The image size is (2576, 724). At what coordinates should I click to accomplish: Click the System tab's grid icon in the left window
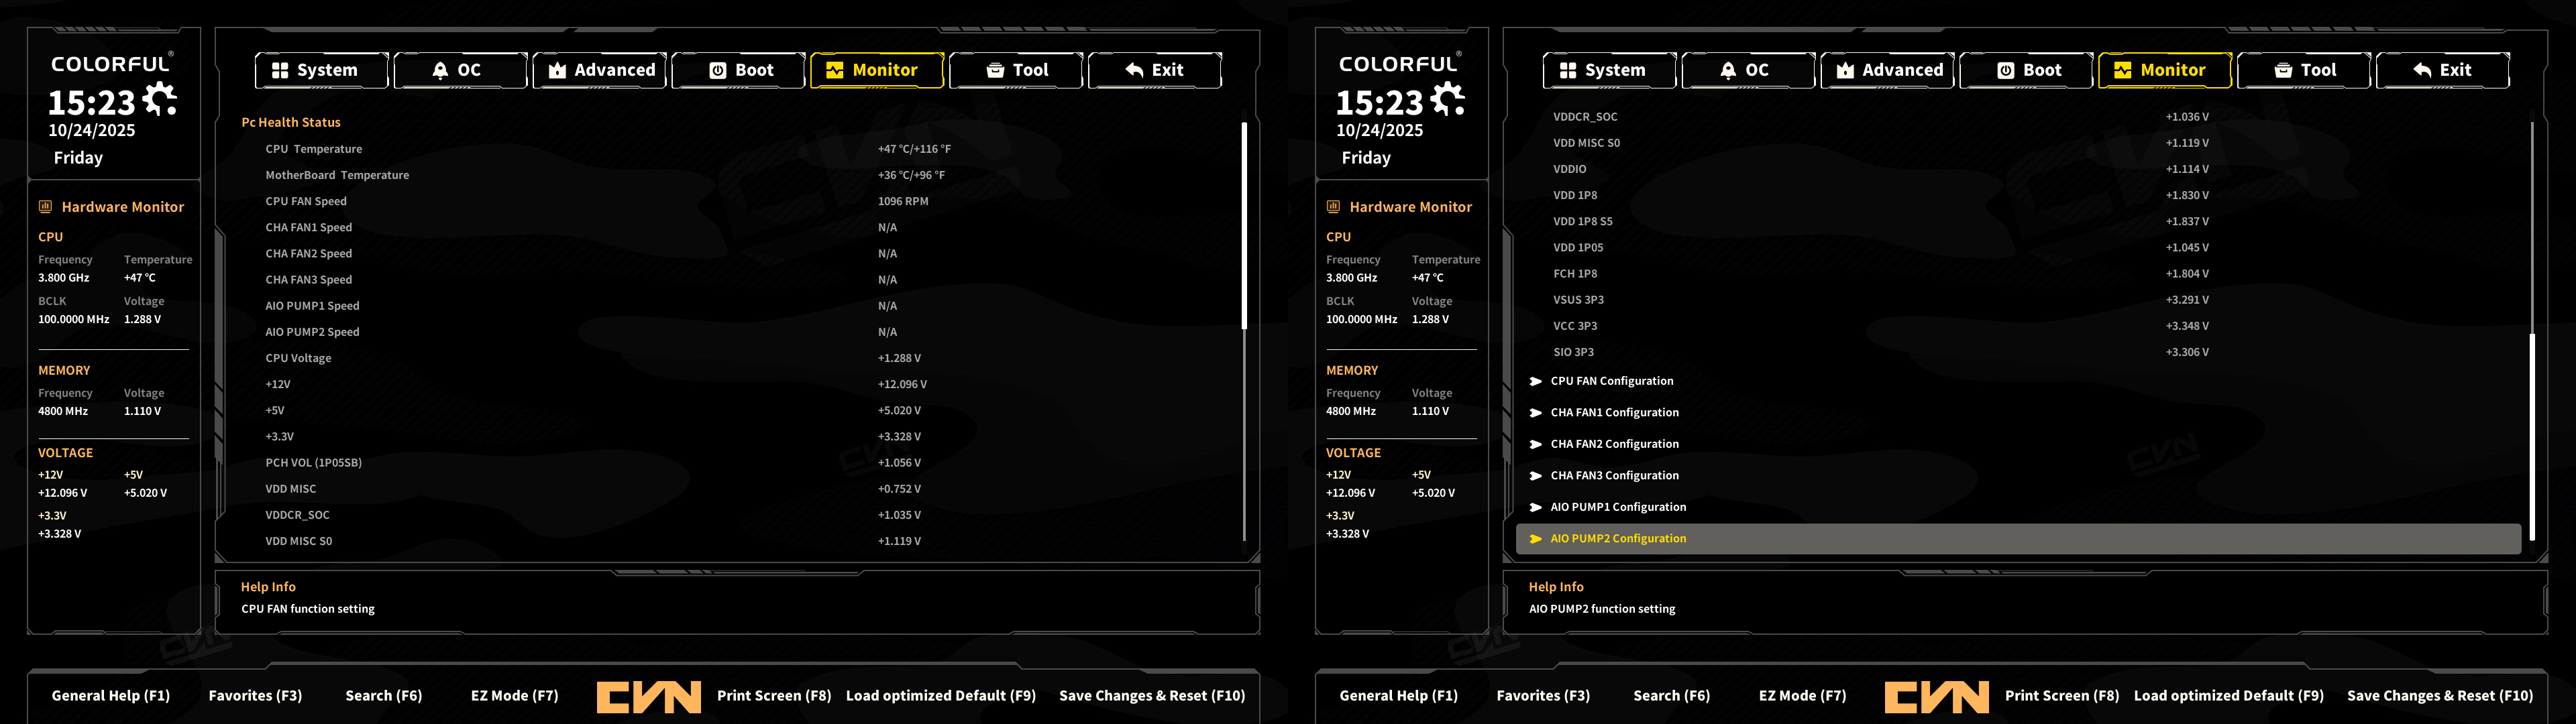(280, 70)
